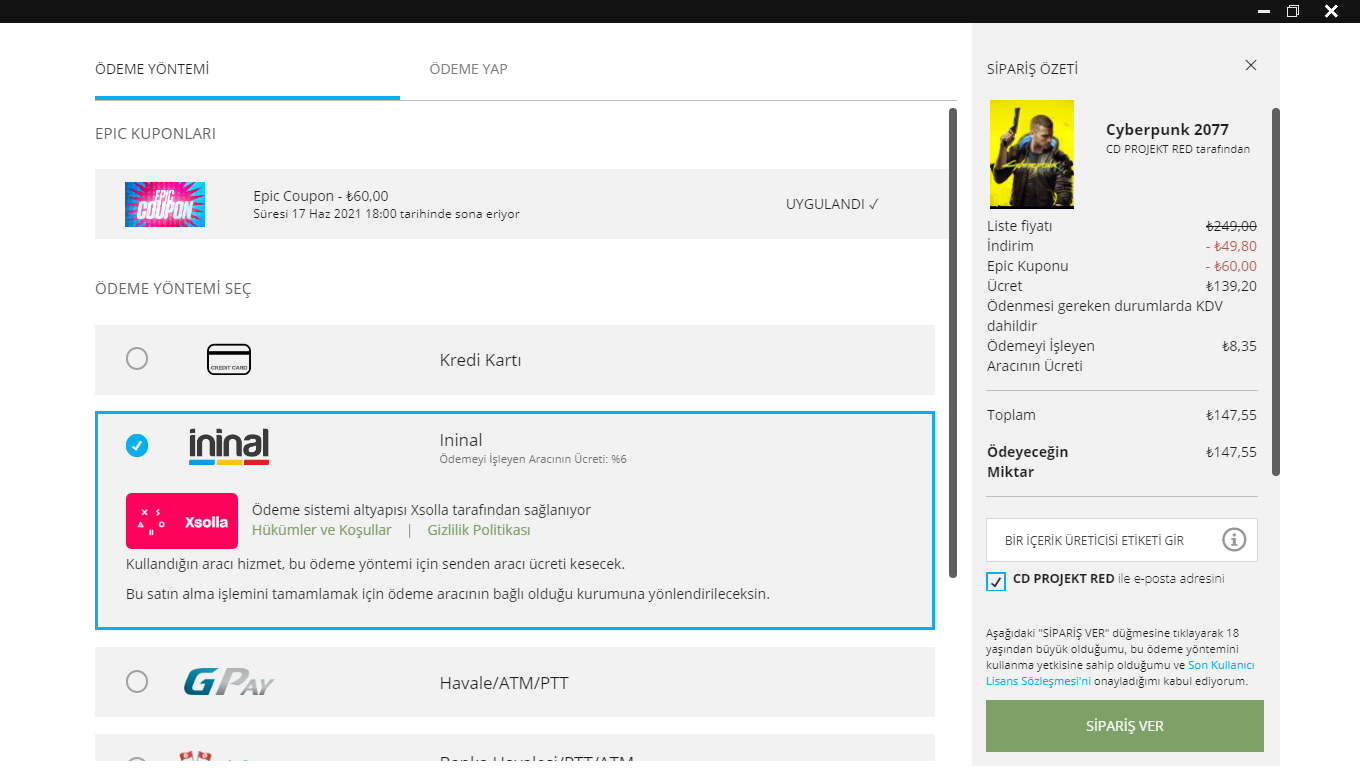This screenshot has width=1360, height=768.
Task: Select the Ininal payment radio button
Action: 137,445
